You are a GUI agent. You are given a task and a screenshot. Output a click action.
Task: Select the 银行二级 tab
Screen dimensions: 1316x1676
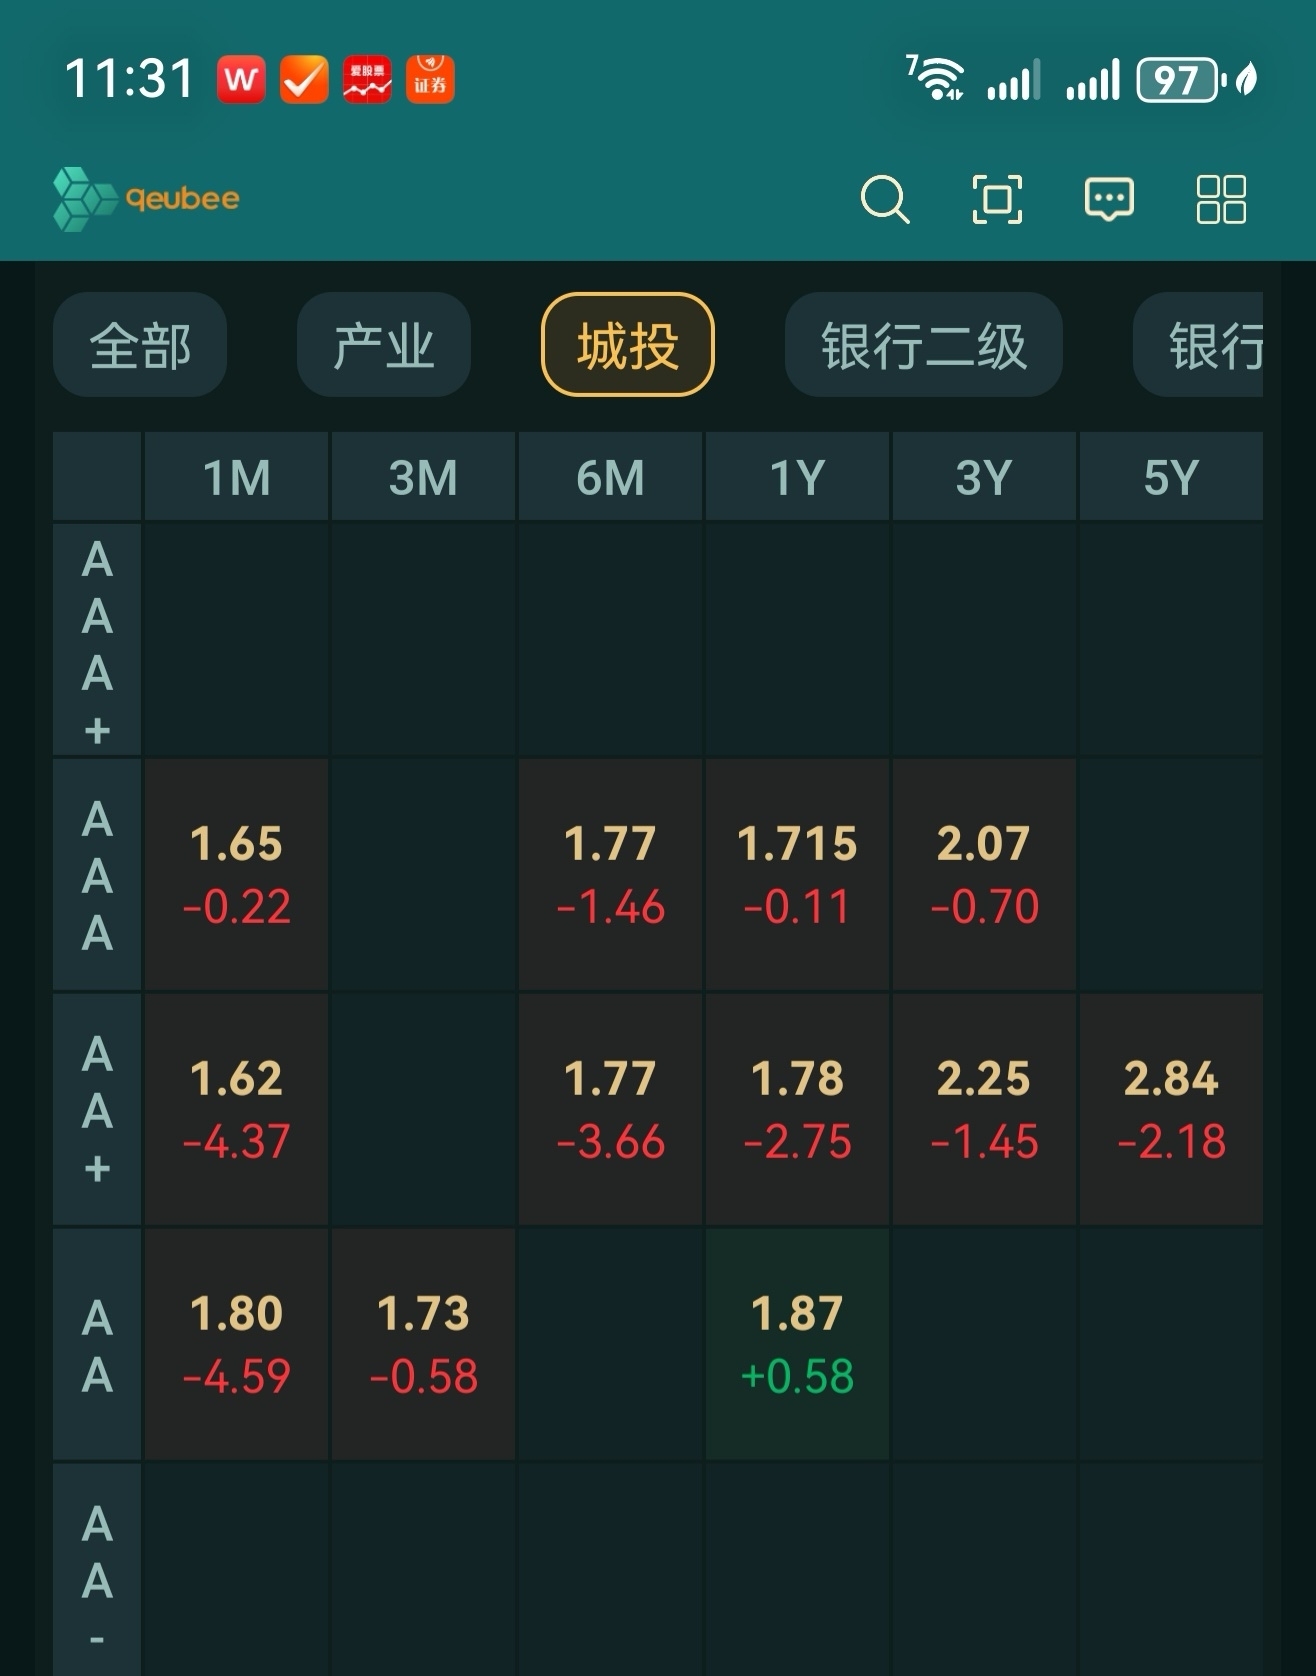[923, 345]
